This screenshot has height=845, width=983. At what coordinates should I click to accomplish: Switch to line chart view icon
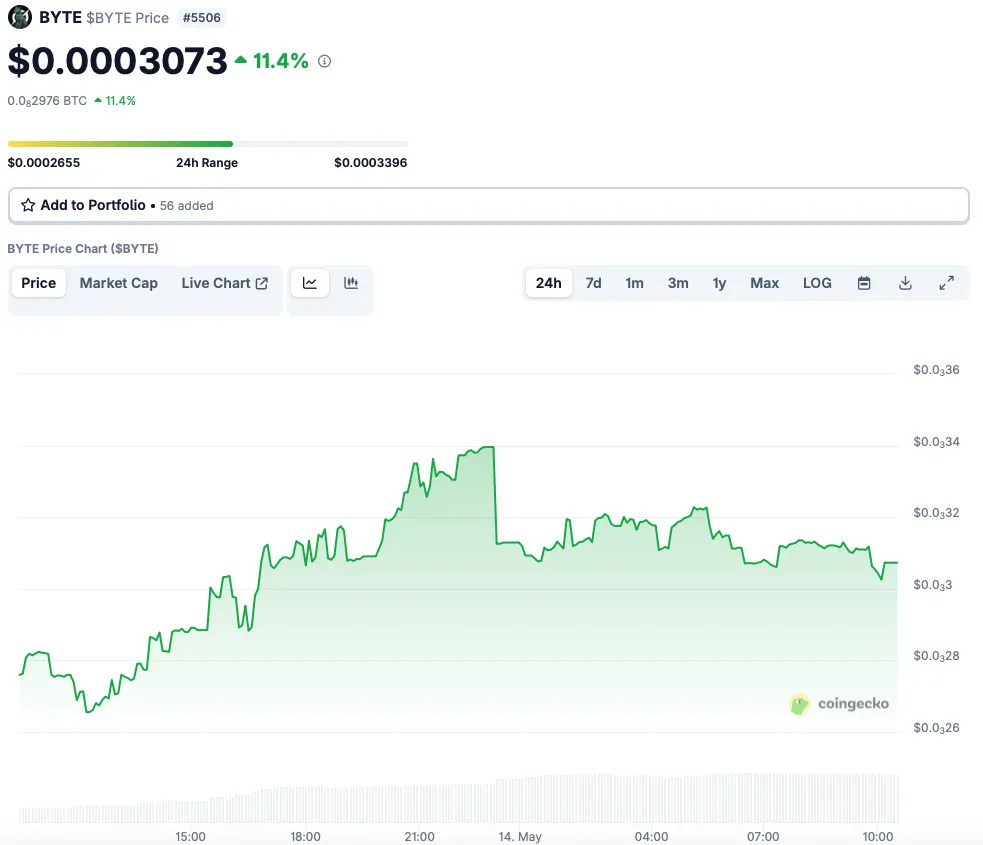point(310,283)
